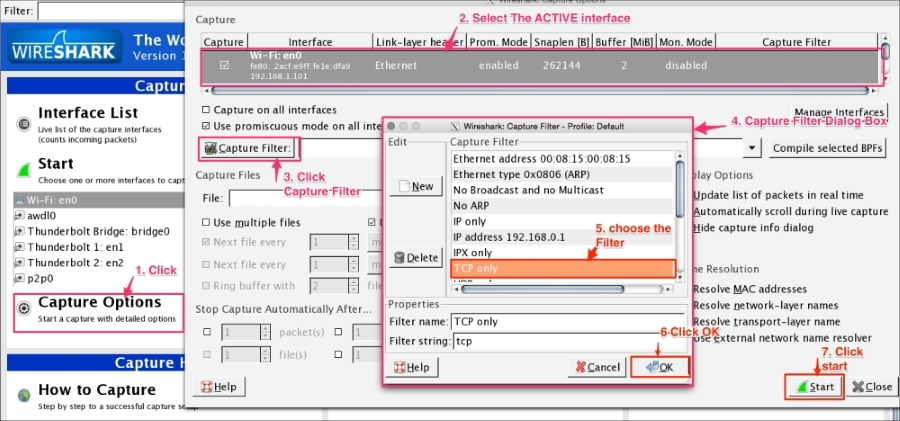The width and height of the screenshot is (900, 421).
Task: Click Help in Capture Options window
Action: (219, 387)
